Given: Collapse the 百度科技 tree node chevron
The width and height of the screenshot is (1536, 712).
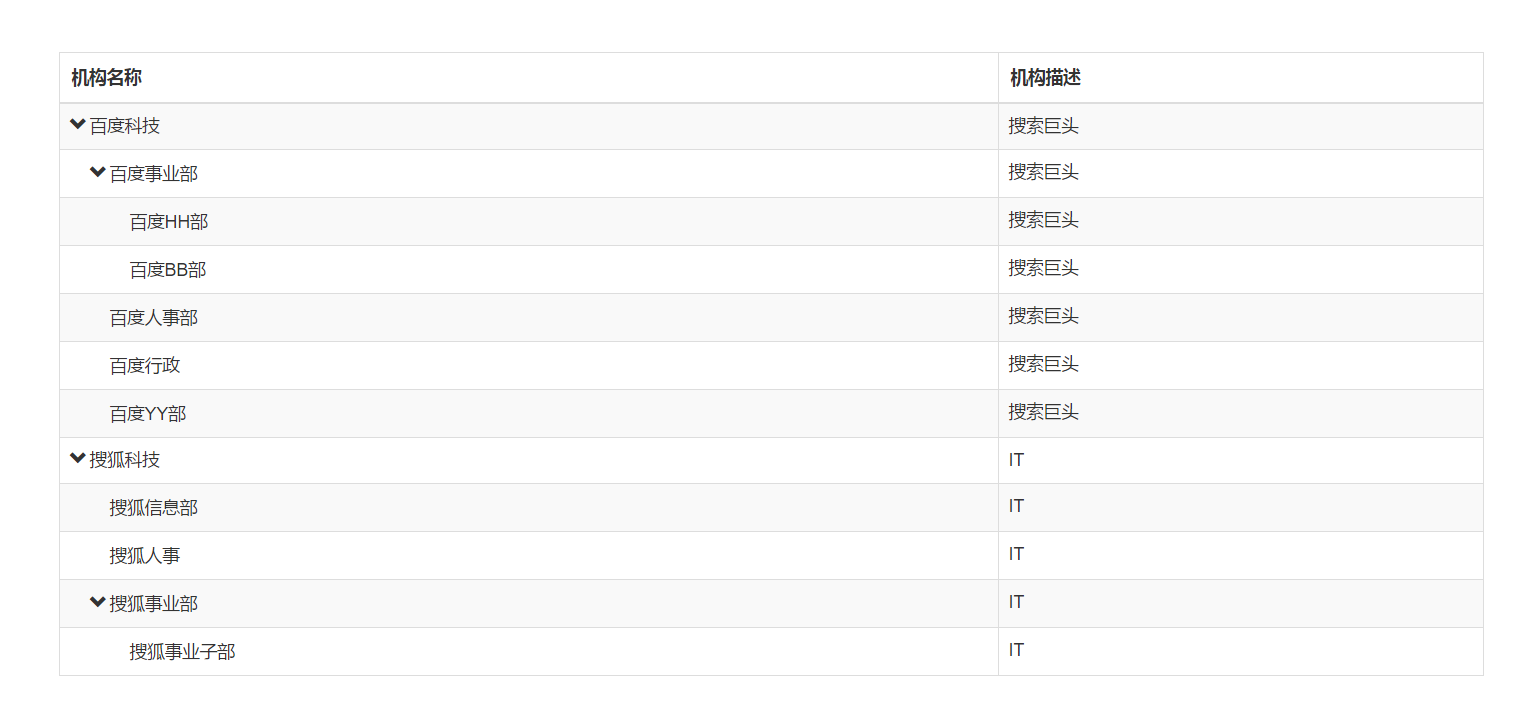Looking at the screenshot, I should tap(78, 125).
